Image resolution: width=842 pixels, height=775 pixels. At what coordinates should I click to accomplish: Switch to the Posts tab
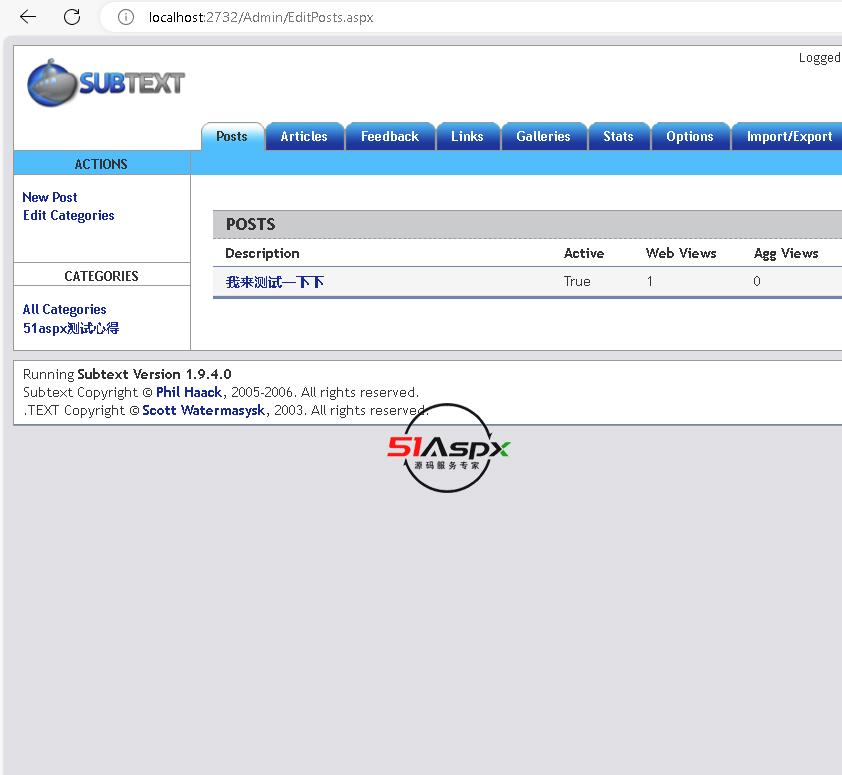pos(232,136)
